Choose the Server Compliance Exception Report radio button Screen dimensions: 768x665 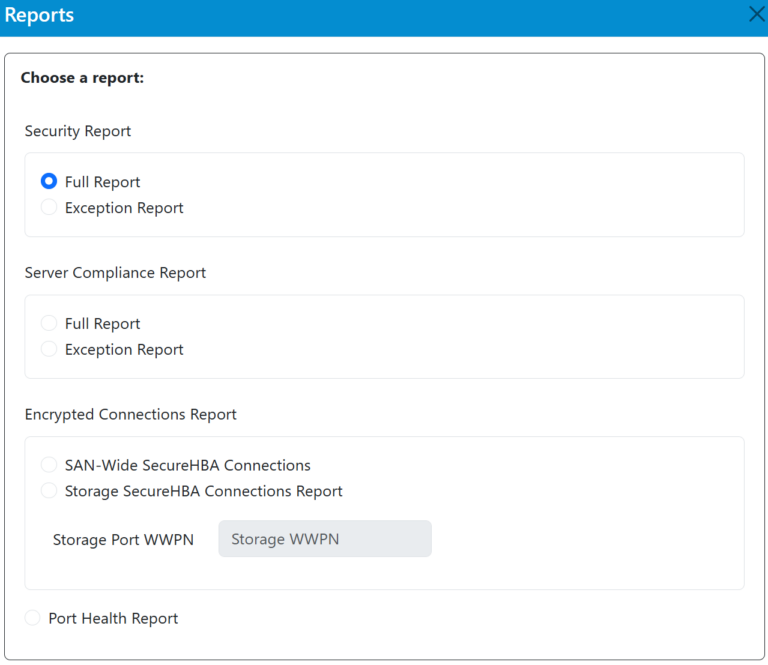(49, 350)
